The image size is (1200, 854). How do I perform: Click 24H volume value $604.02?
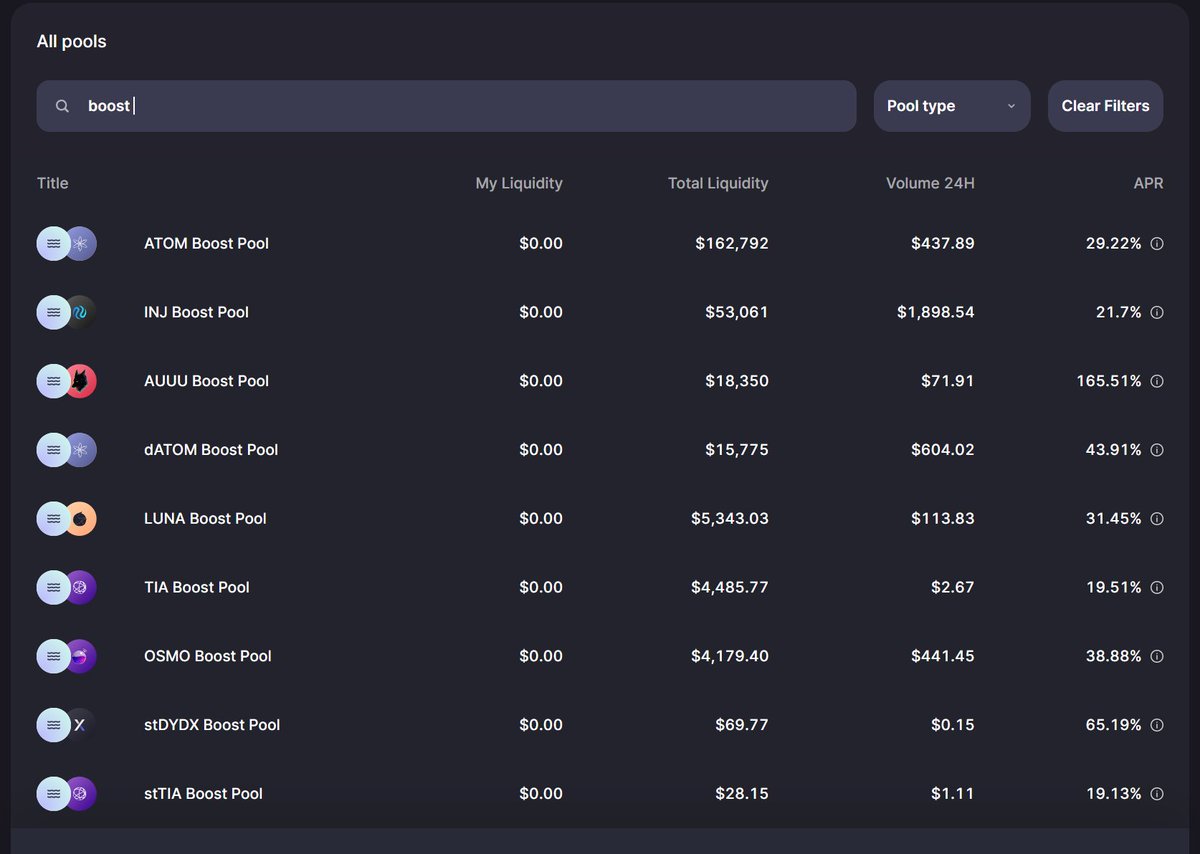943,450
